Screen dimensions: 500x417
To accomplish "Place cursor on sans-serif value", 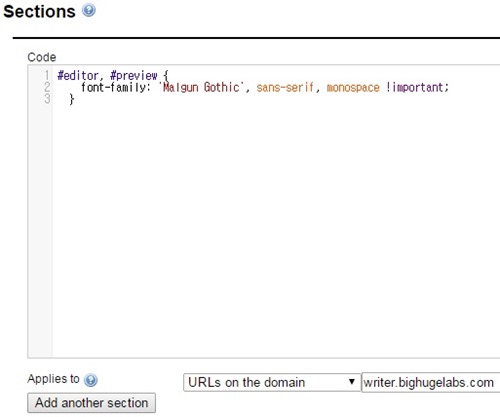I will [x=285, y=87].
